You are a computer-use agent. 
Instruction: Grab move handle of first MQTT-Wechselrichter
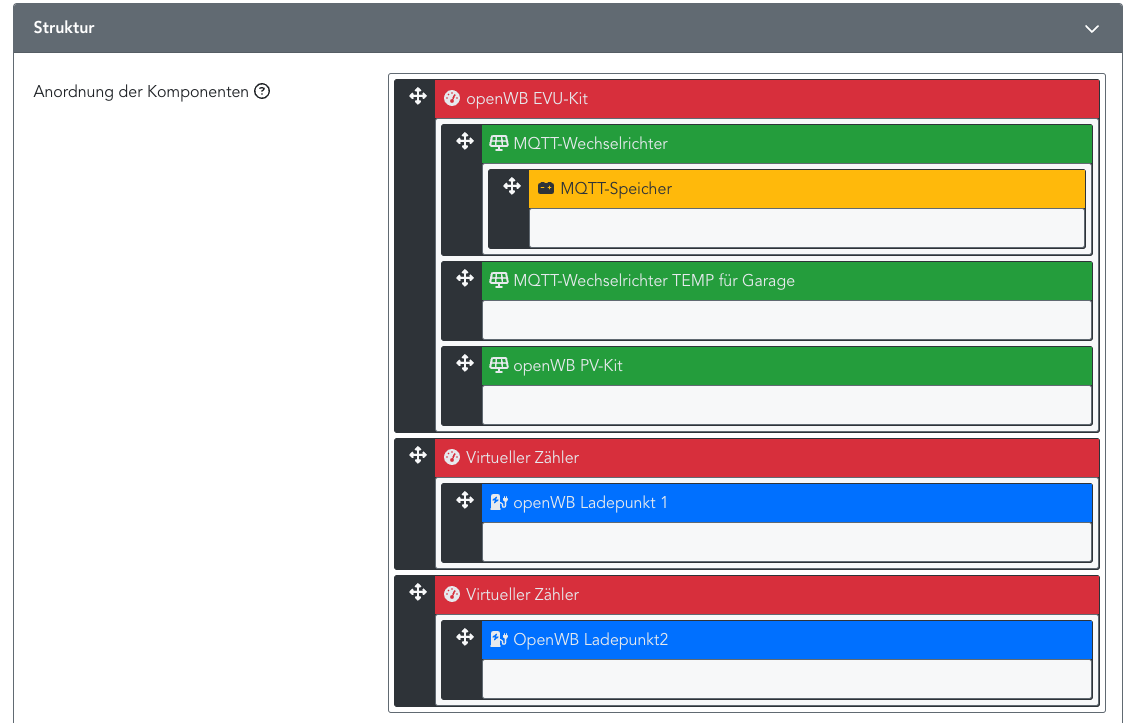pyautogui.click(x=465, y=141)
